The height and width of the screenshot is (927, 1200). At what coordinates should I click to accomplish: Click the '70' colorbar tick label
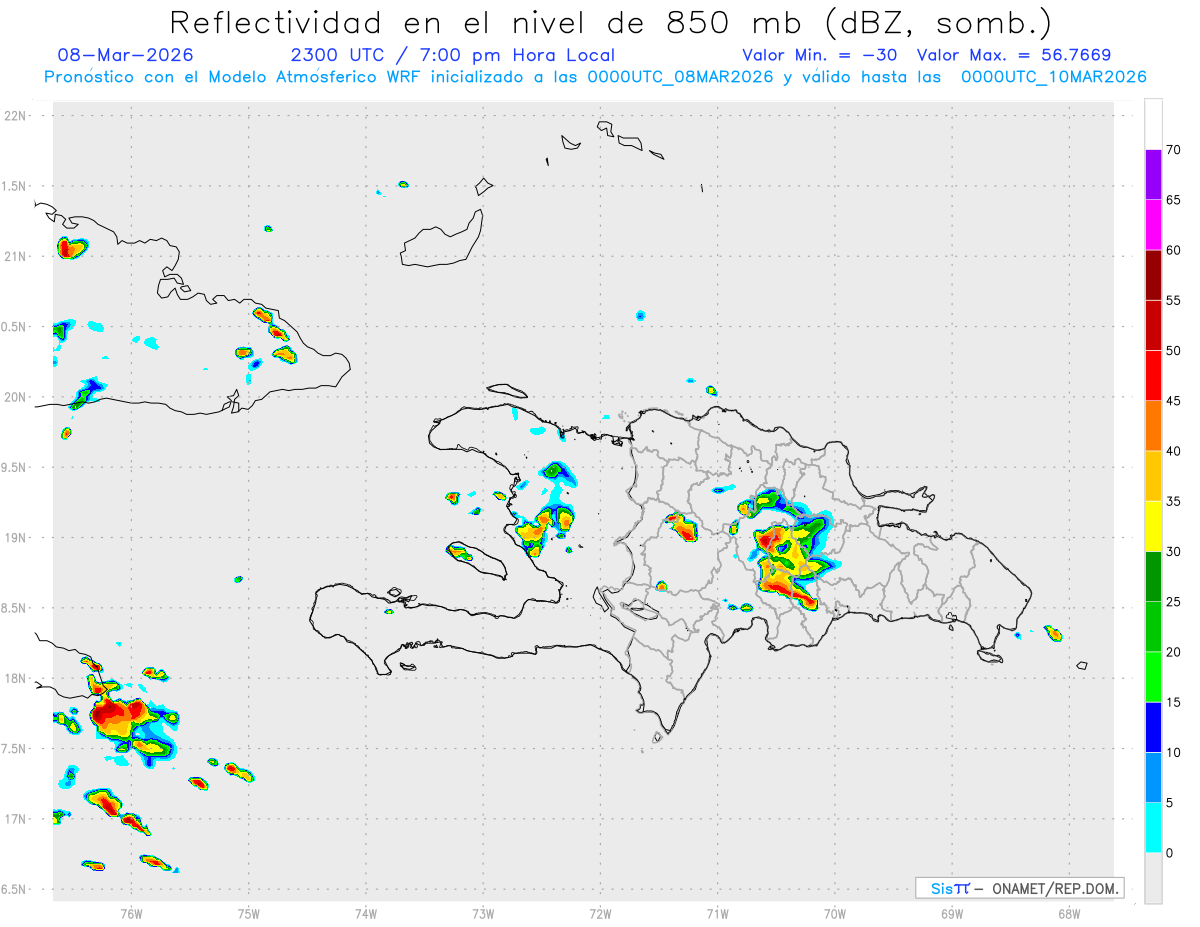[1173, 150]
